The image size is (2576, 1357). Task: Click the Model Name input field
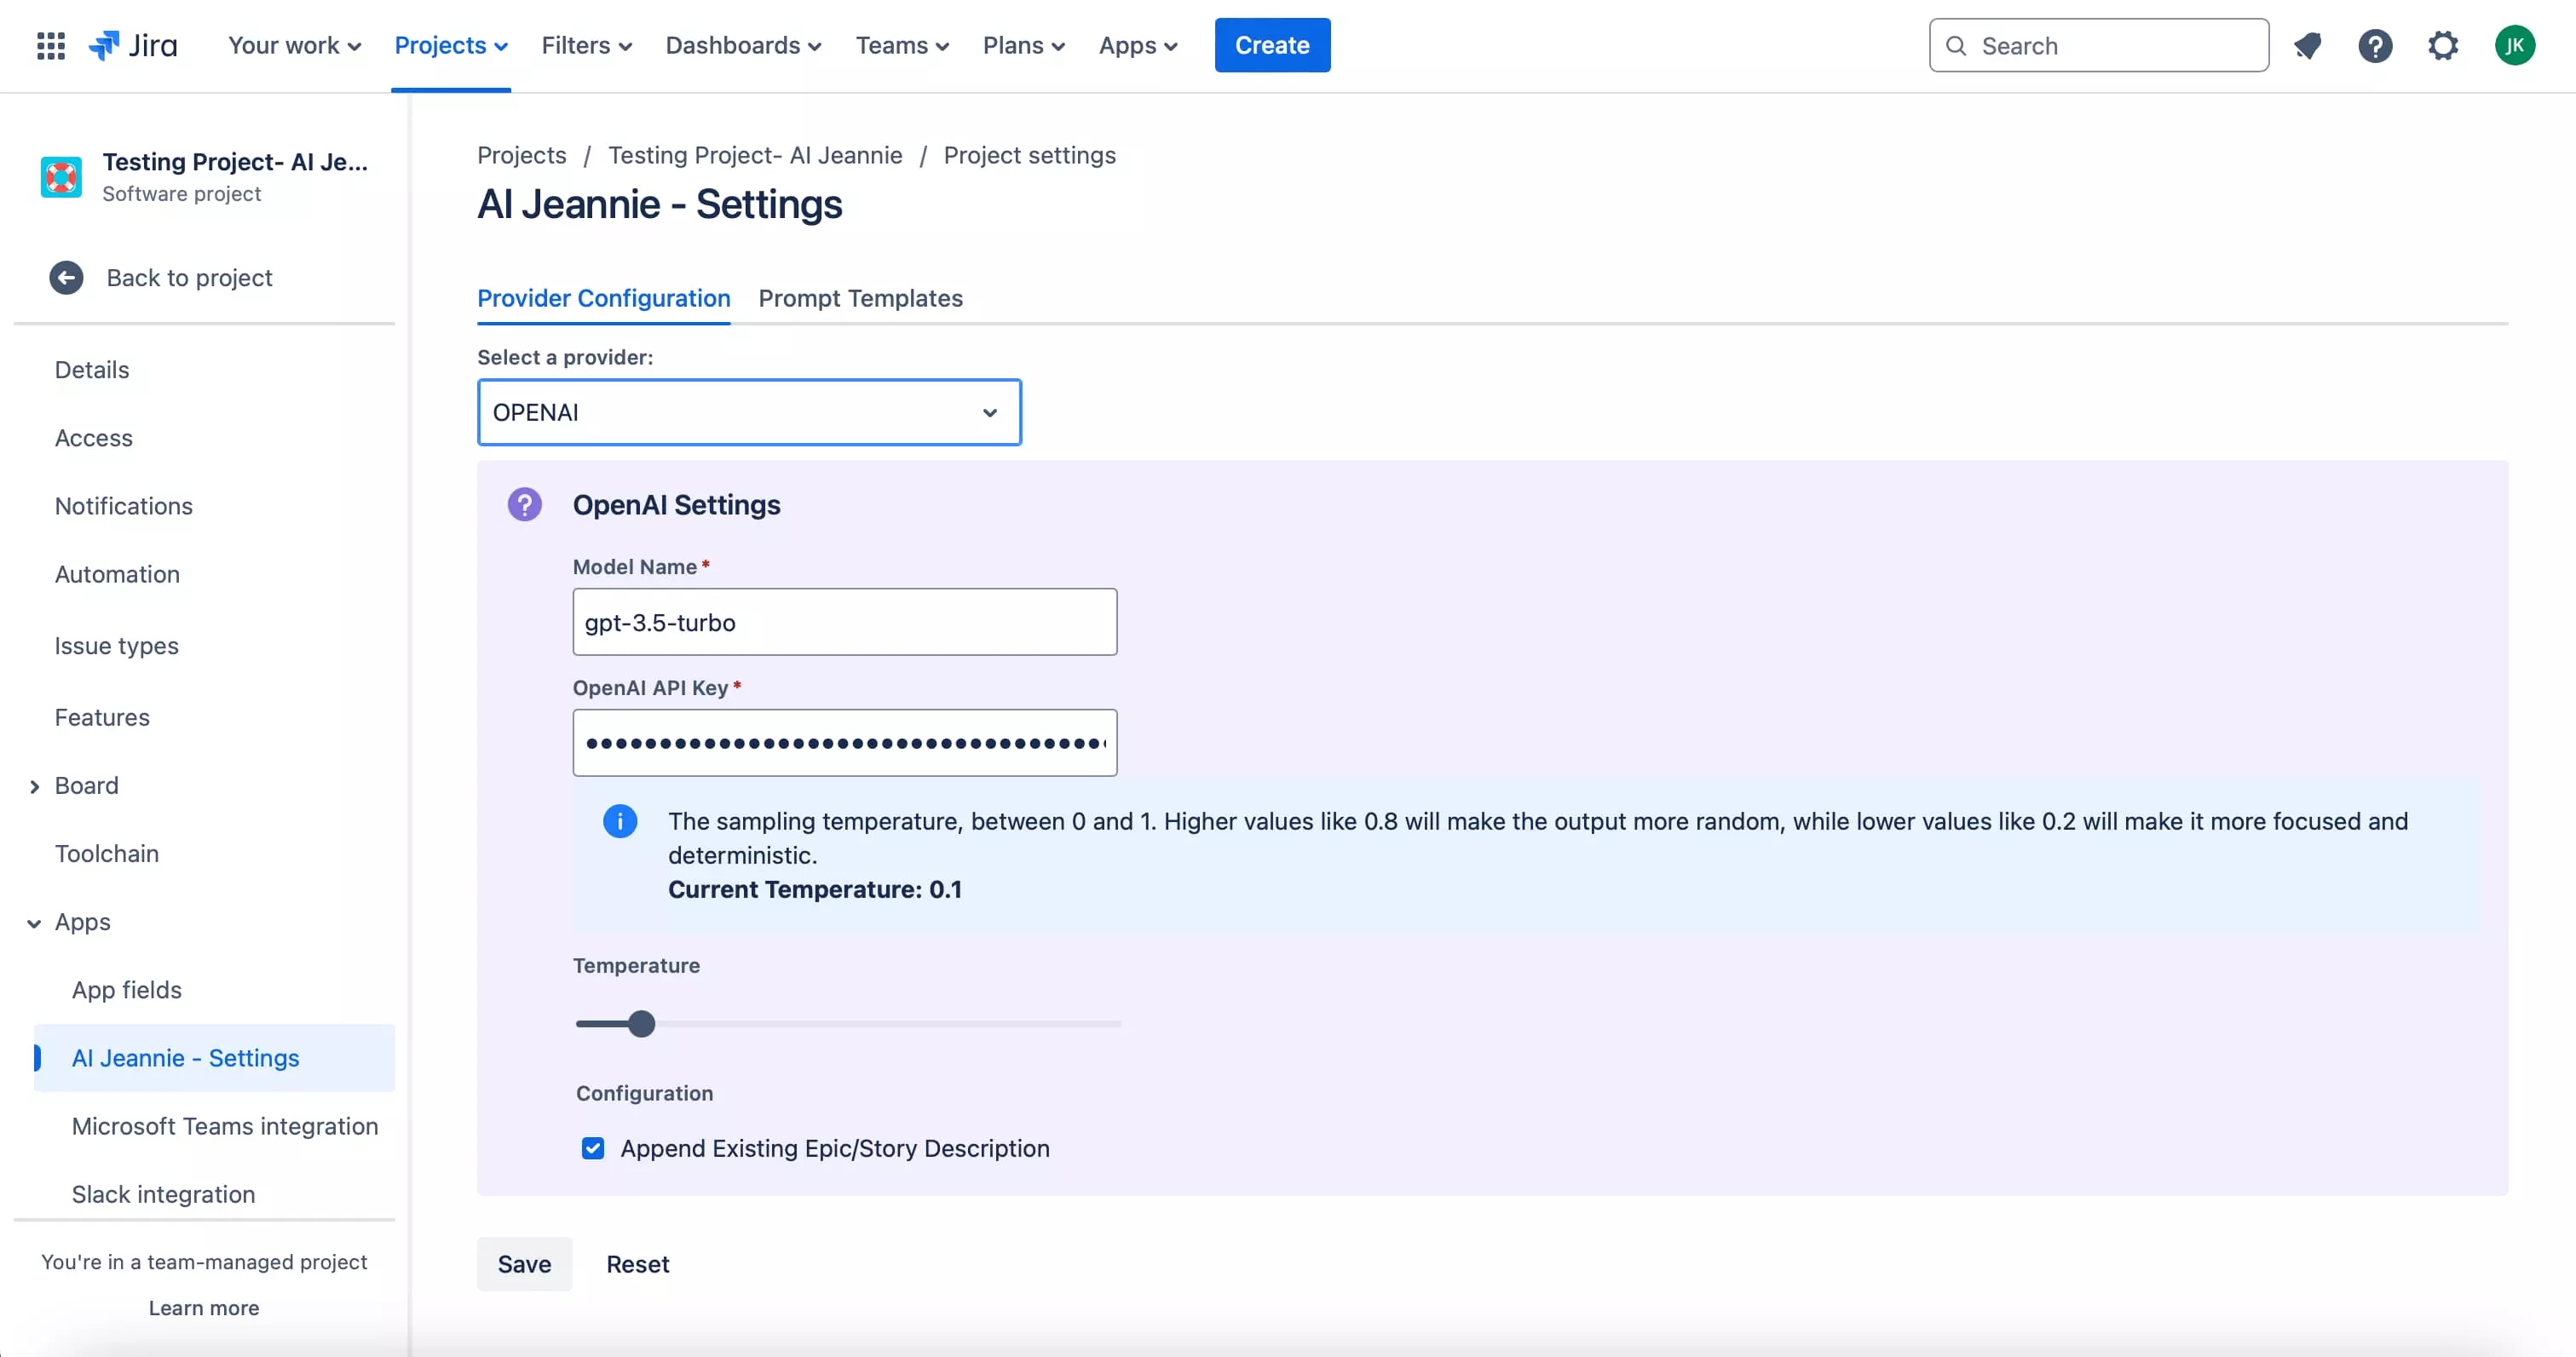click(845, 622)
